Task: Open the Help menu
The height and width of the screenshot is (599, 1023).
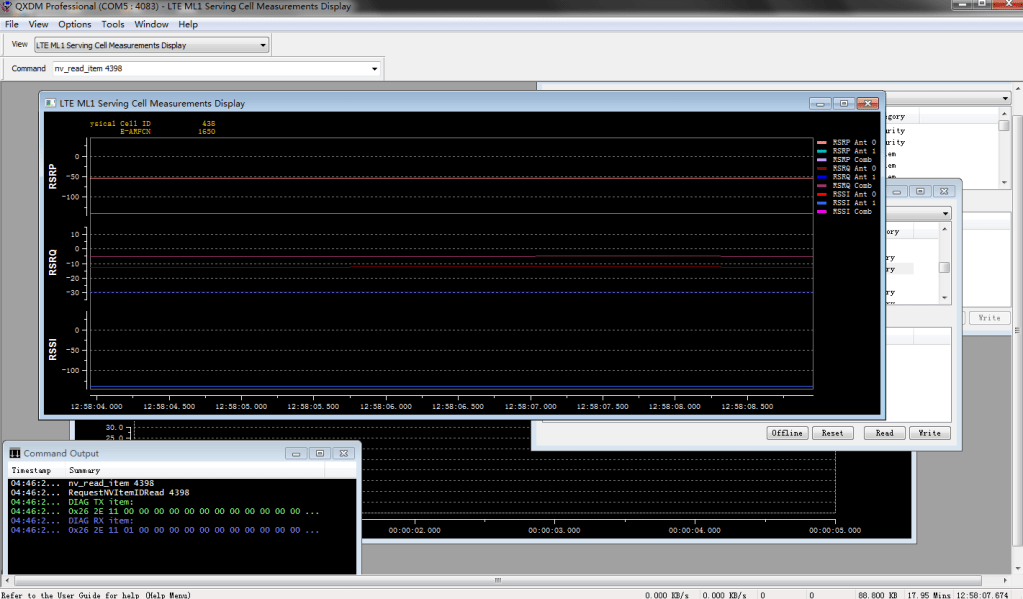Action: pos(188,24)
